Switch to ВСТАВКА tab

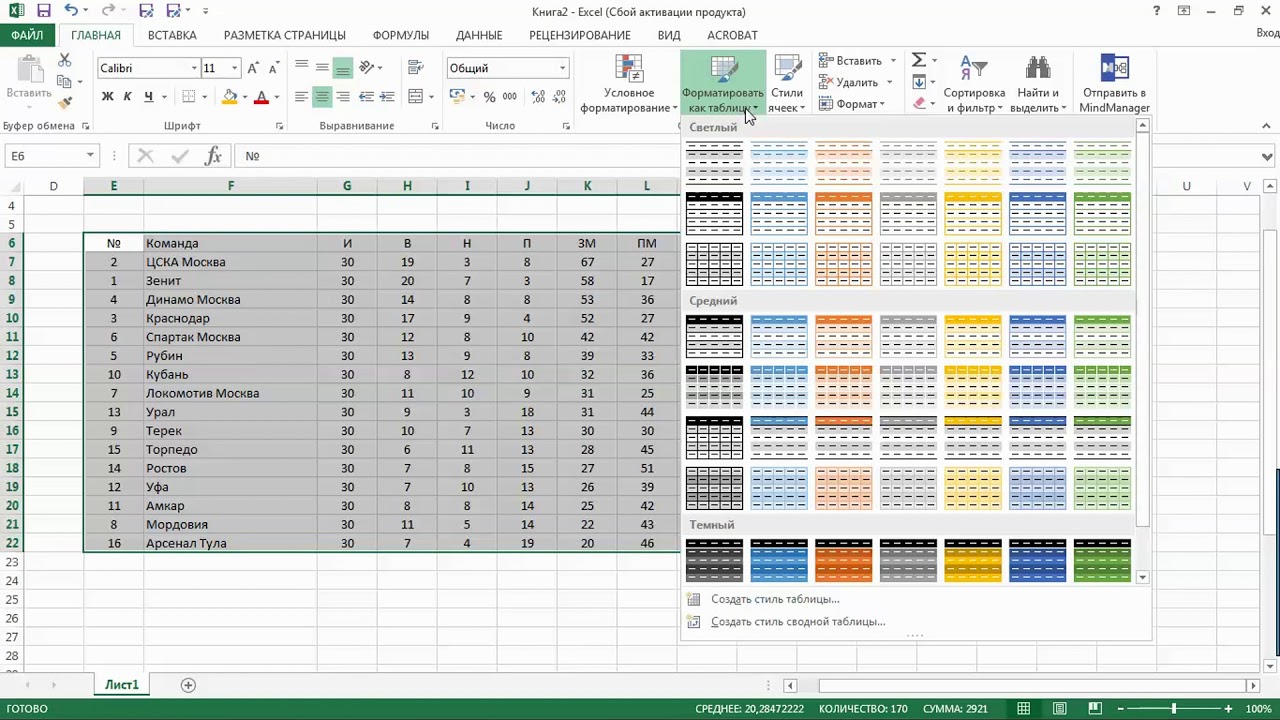pos(172,35)
